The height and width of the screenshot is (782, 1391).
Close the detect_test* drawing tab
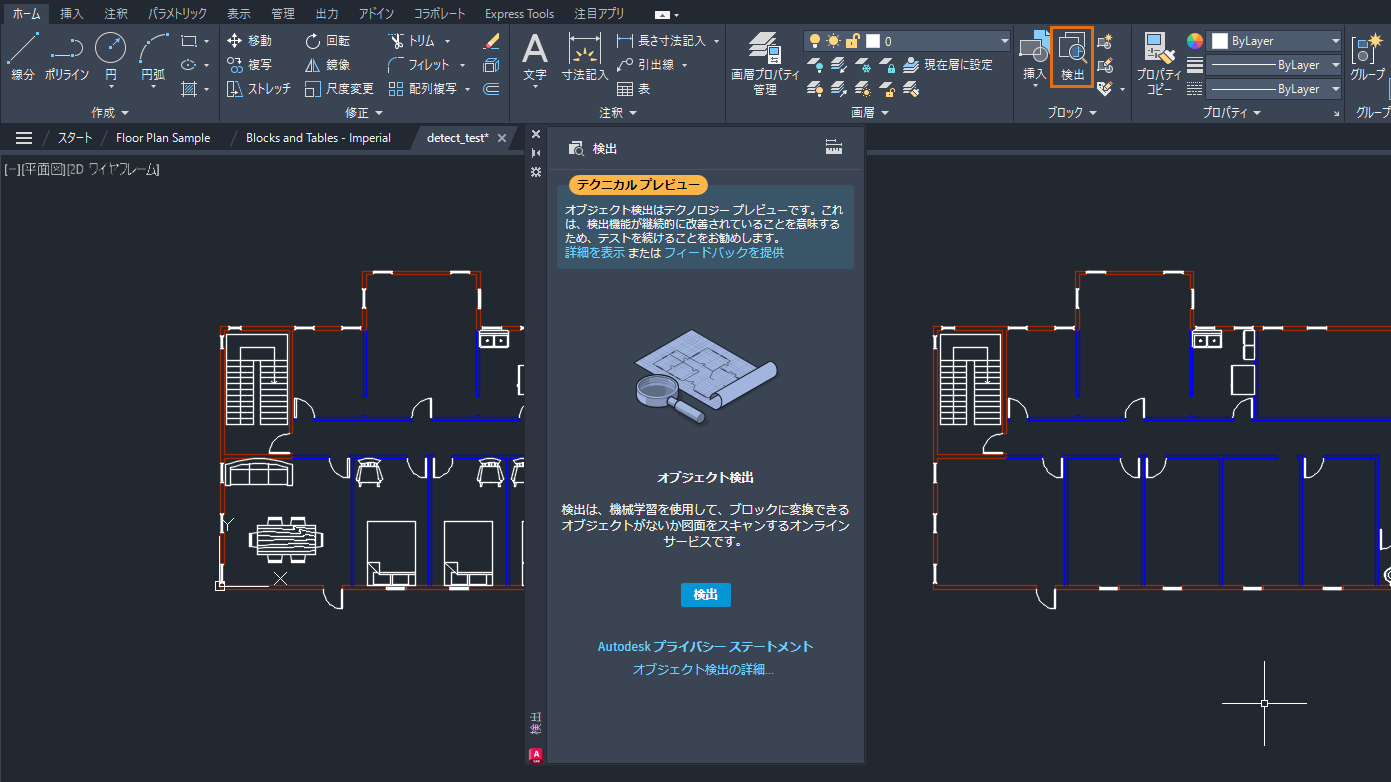502,138
